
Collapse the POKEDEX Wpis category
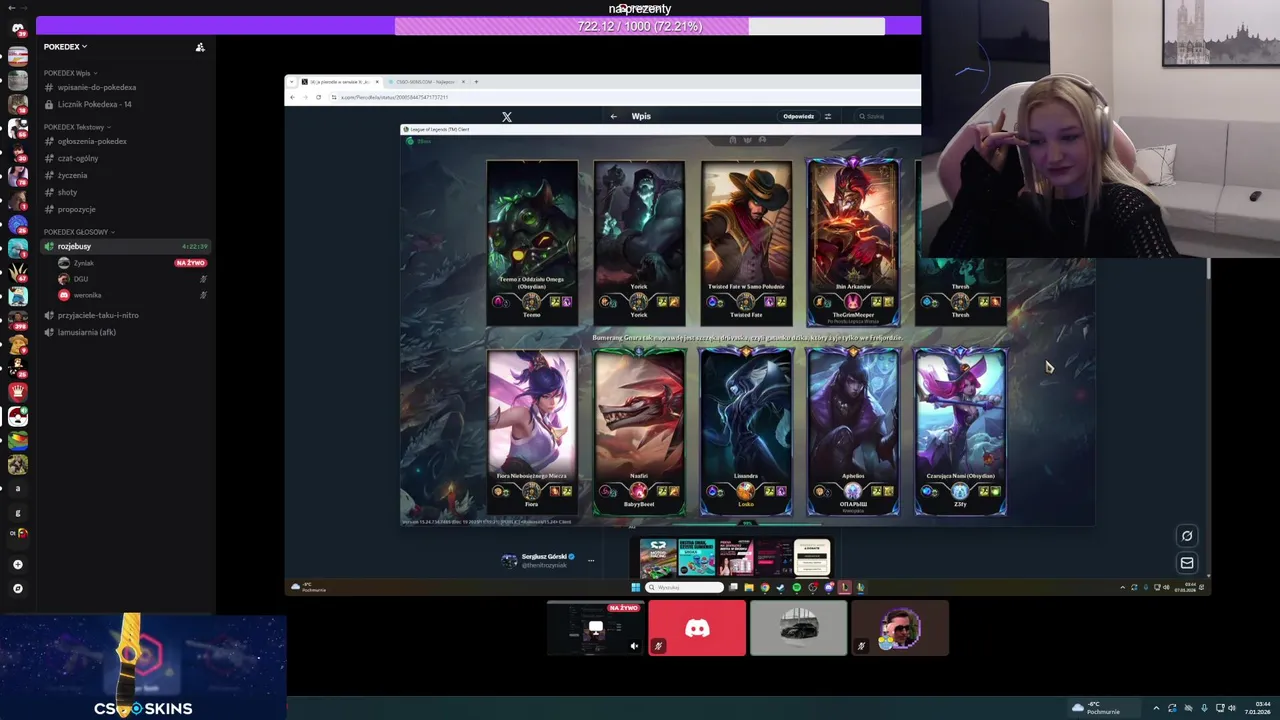pos(70,73)
